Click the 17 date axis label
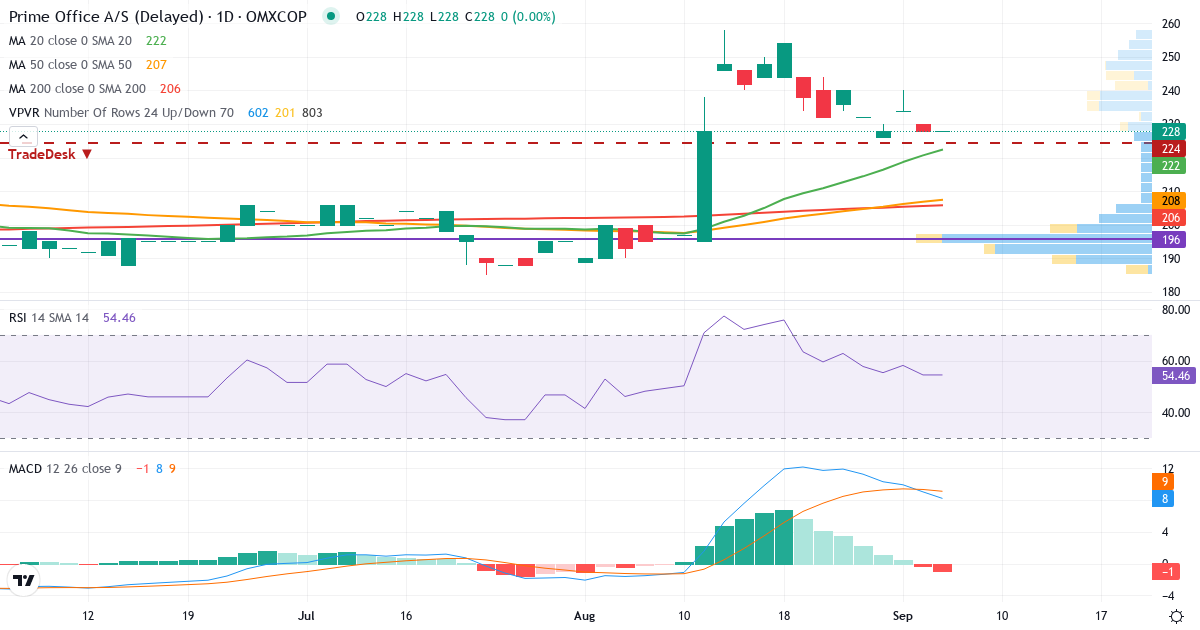 [1100, 616]
